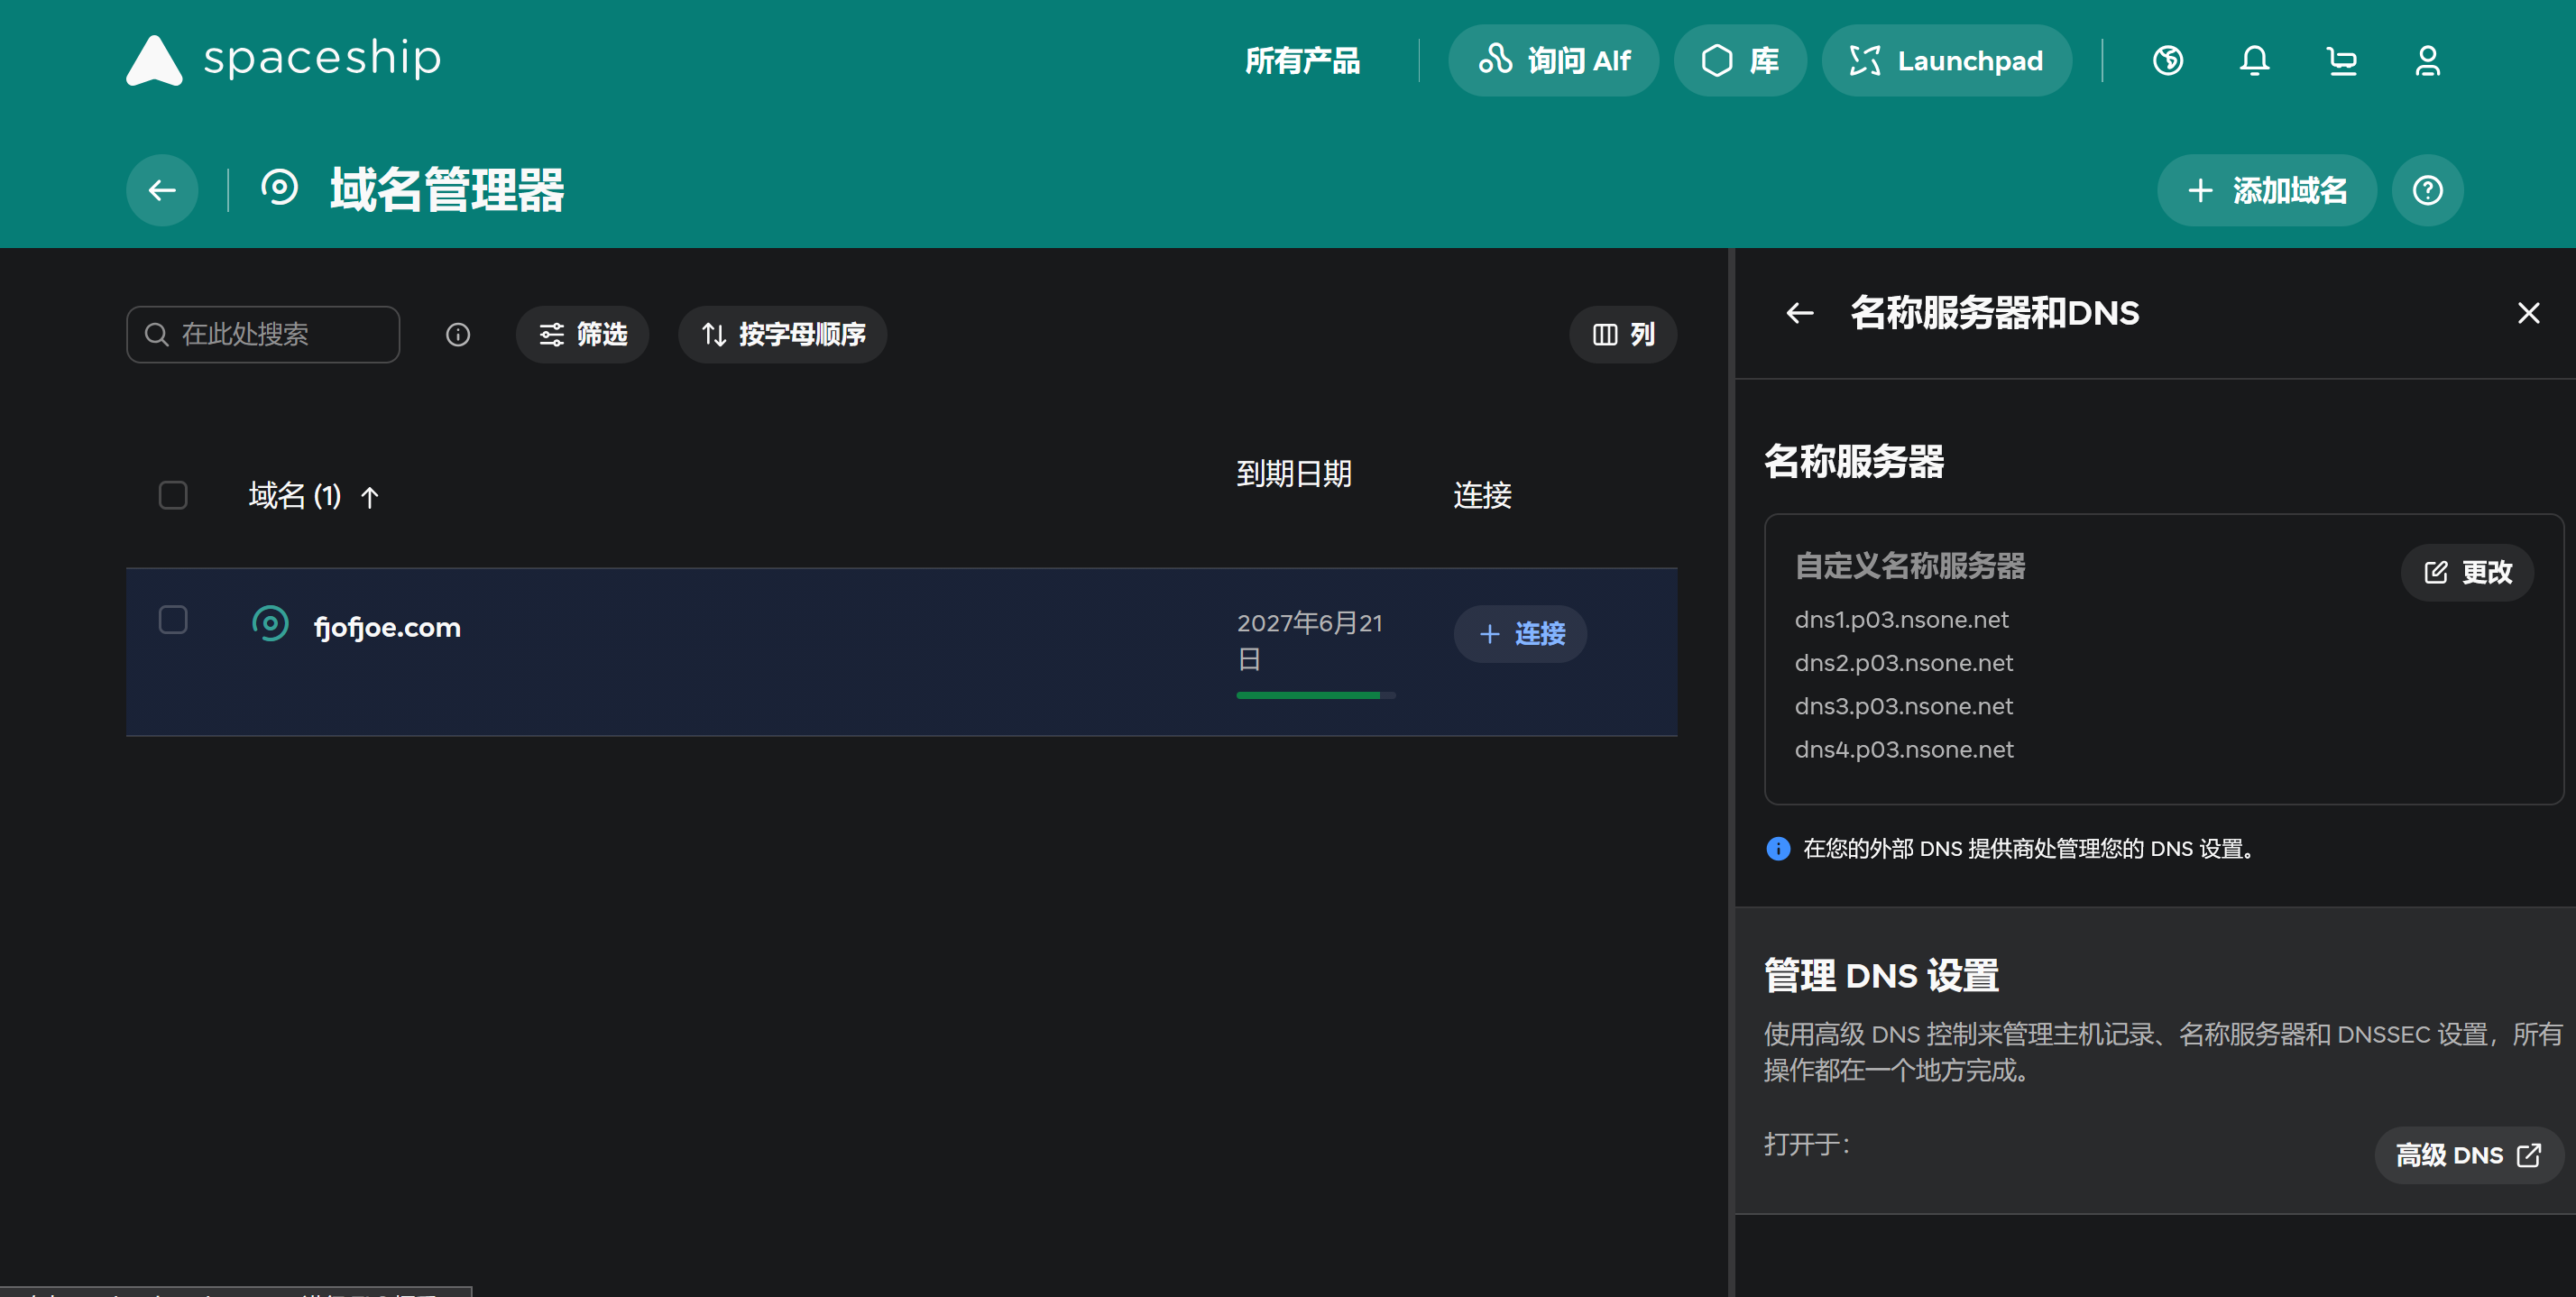
Task: Click the Spaceship logo
Action: coord(284,60)
